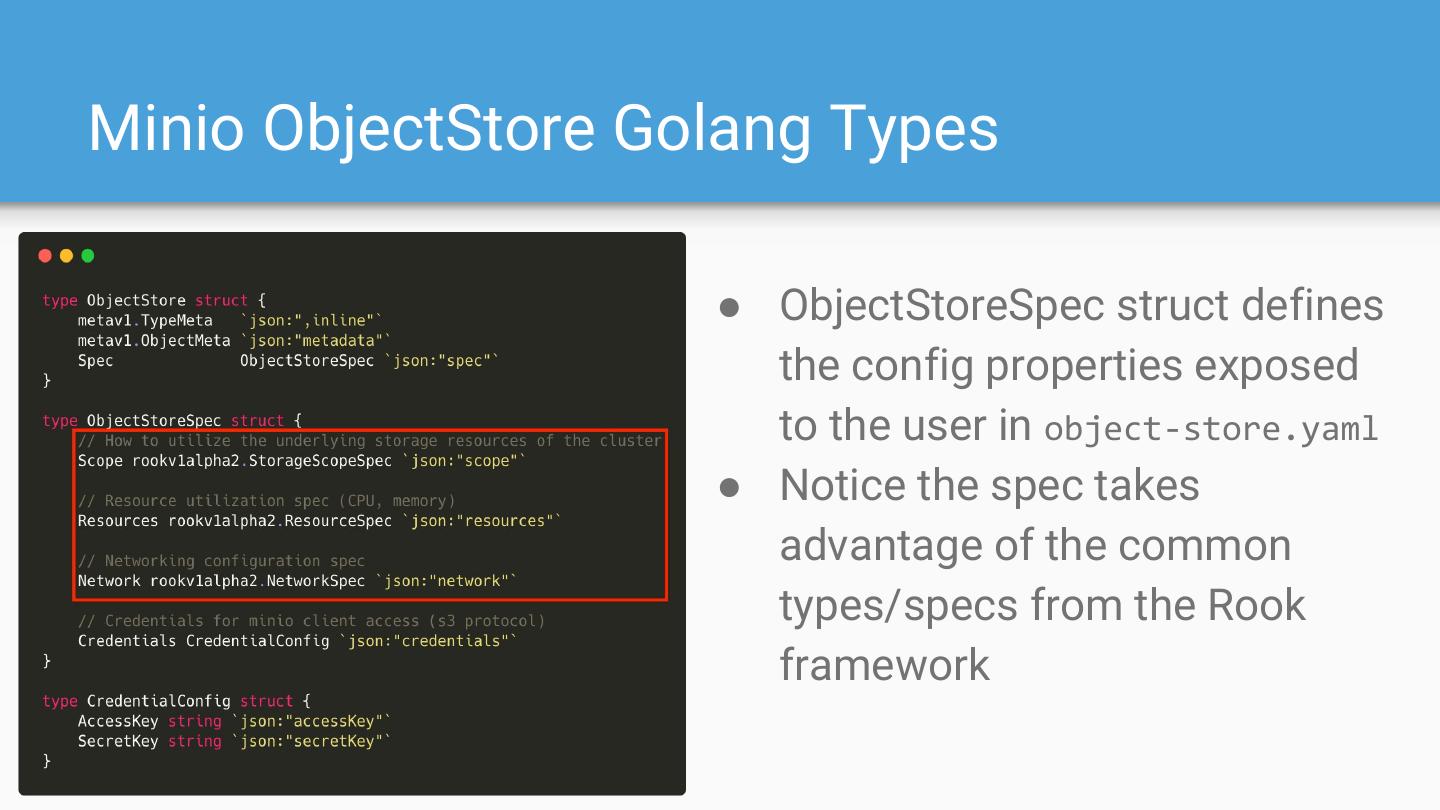Click the bullet marker before "ObjectStoreSpec struct defines"
Viewport: 1440px width, 810px height.
(729, 307)
